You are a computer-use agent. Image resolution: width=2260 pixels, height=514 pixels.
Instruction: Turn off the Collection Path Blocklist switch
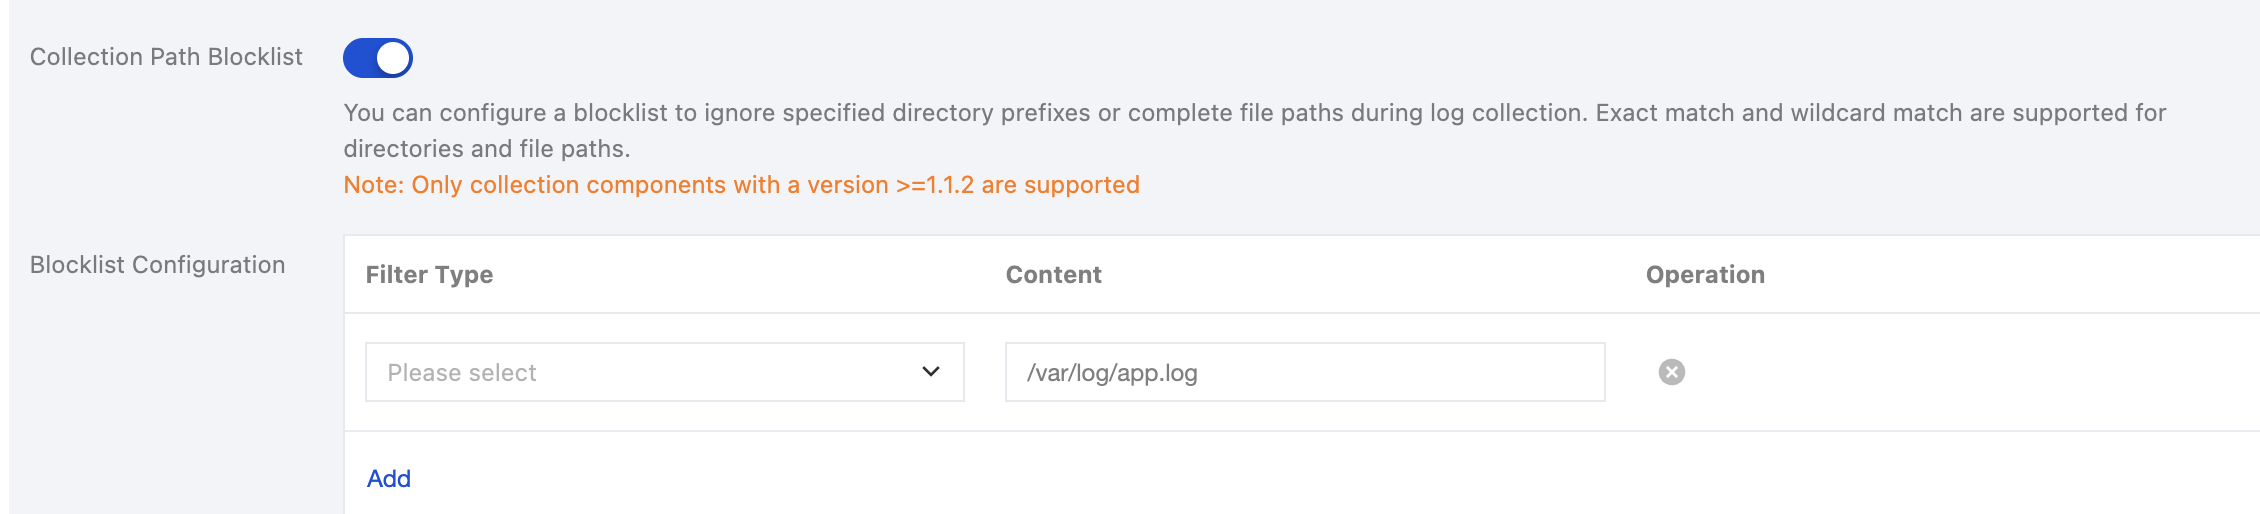[377, 58]
